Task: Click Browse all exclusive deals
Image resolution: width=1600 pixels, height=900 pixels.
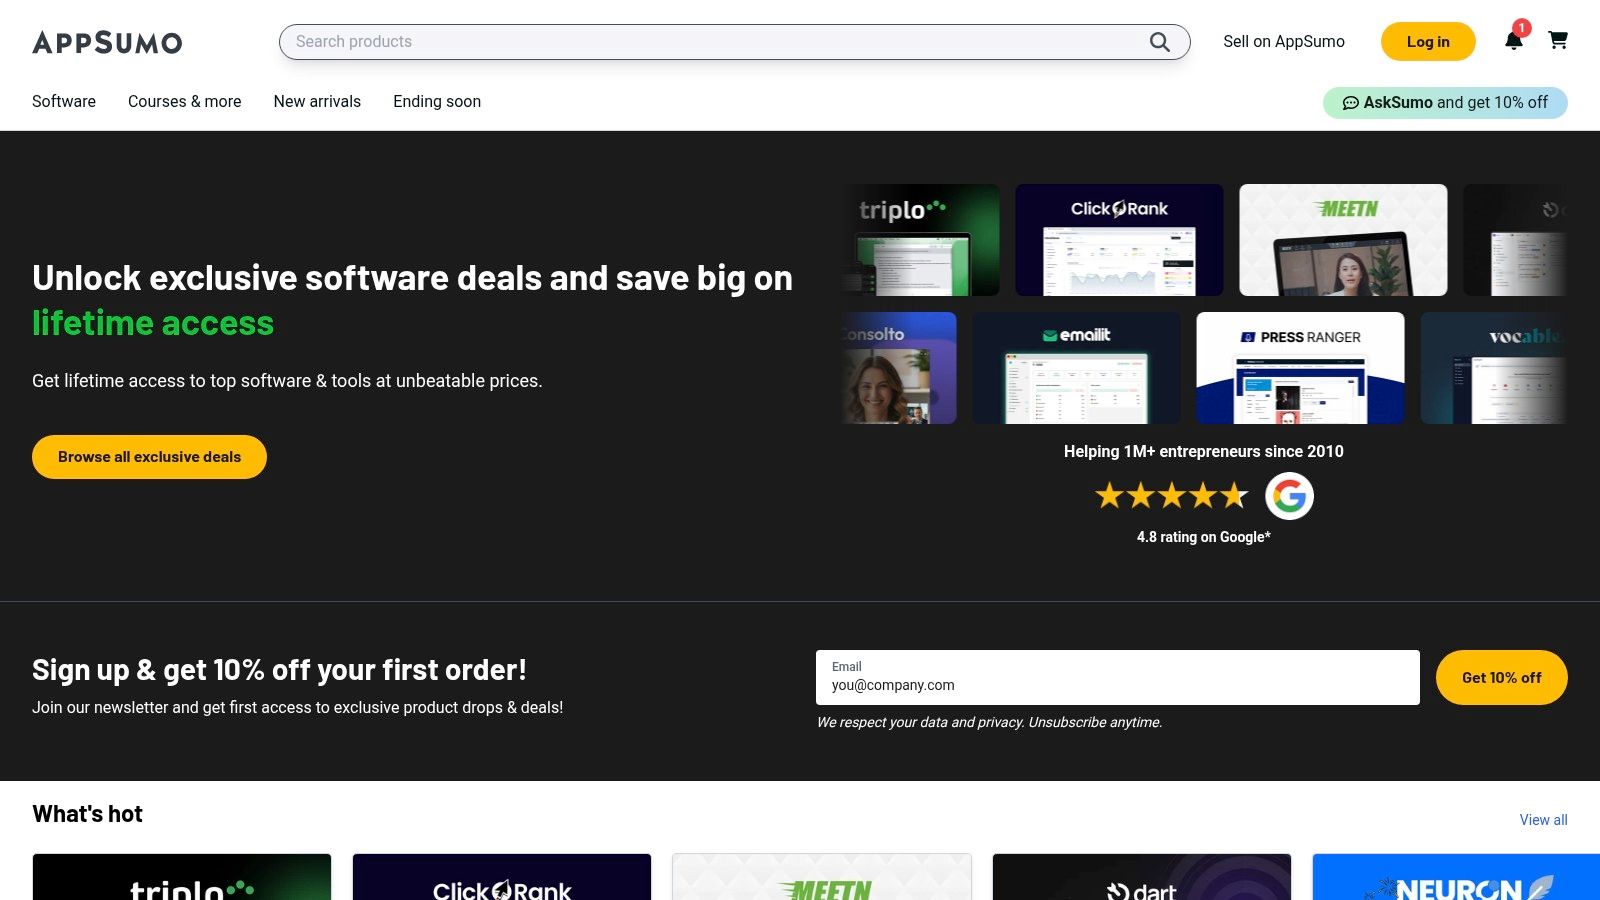Action: (149, 457)
